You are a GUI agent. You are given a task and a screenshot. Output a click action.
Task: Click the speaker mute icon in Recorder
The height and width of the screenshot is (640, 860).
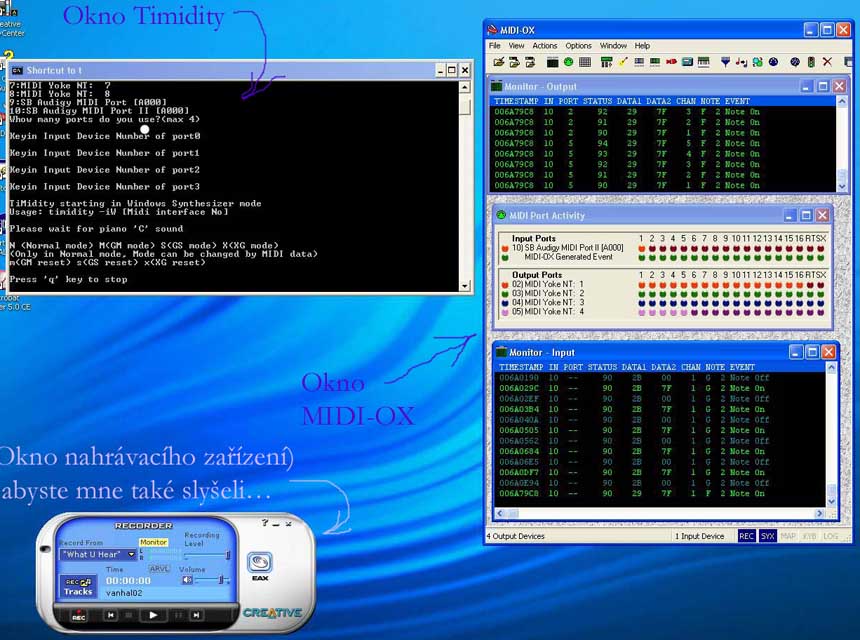187,580
